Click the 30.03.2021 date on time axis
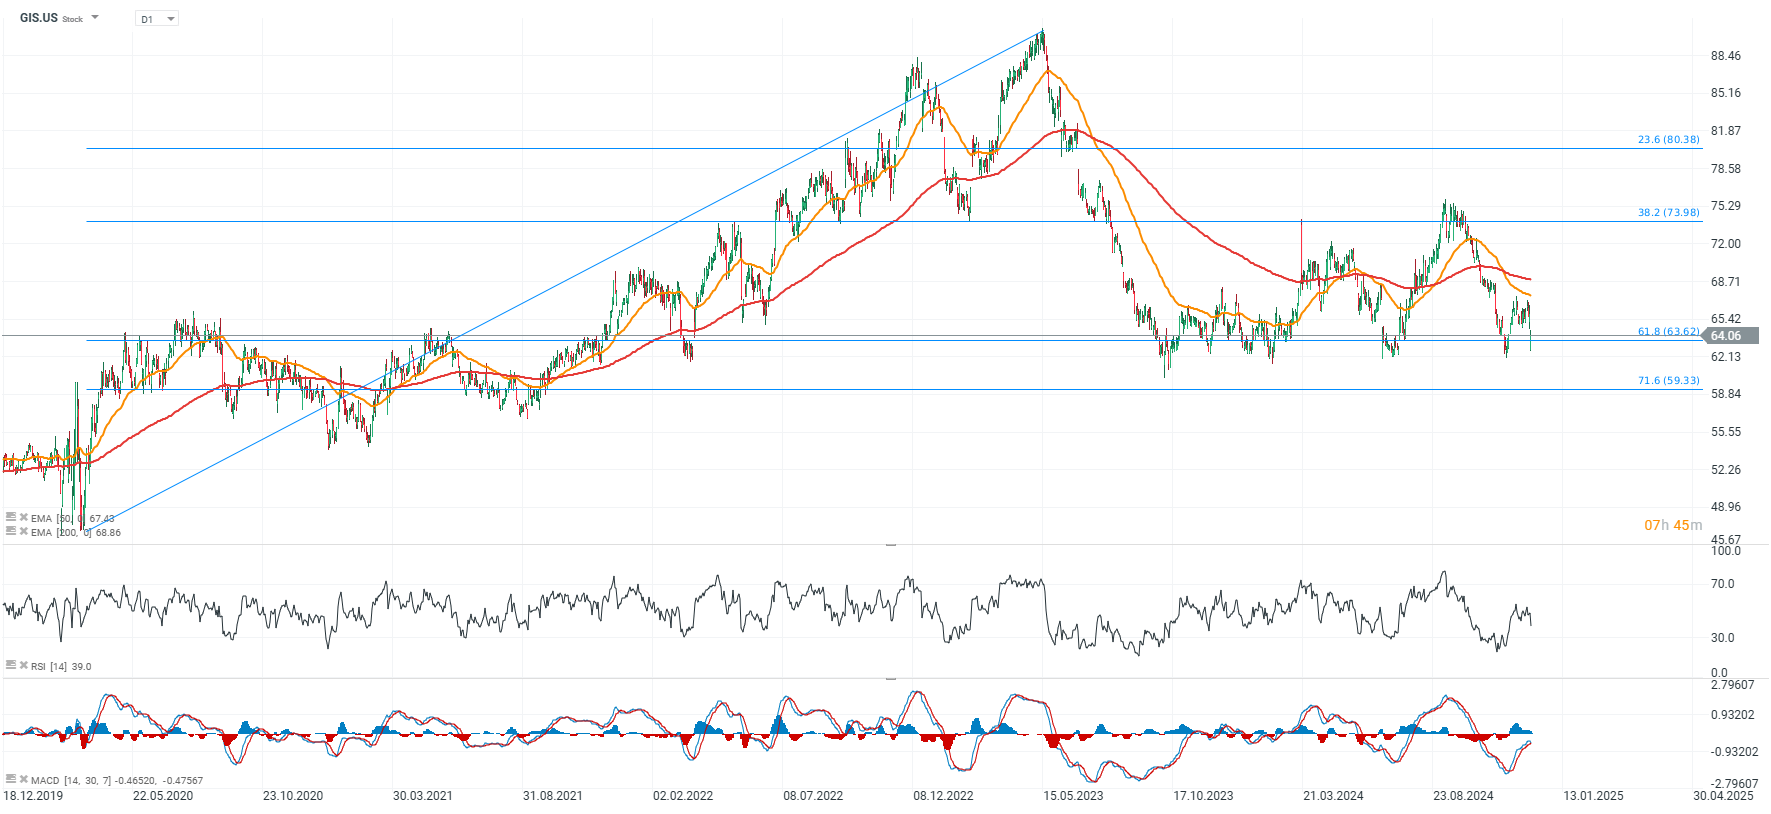1771x814 pixels. [x=423, y=796]
